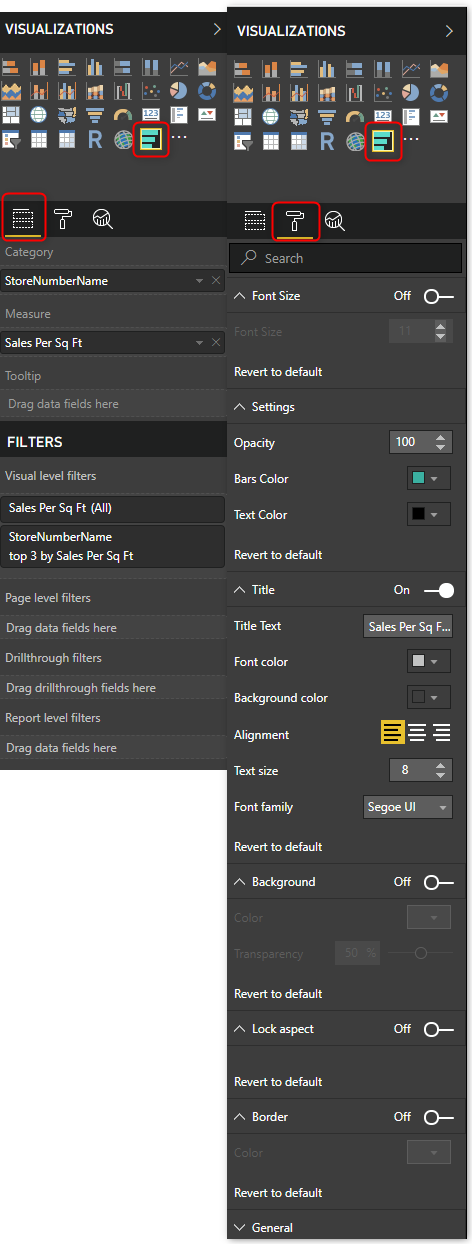Choose pie chart icon in left Visualizations pane
This screenshot has height=1244, width=472.
point(178,91)
